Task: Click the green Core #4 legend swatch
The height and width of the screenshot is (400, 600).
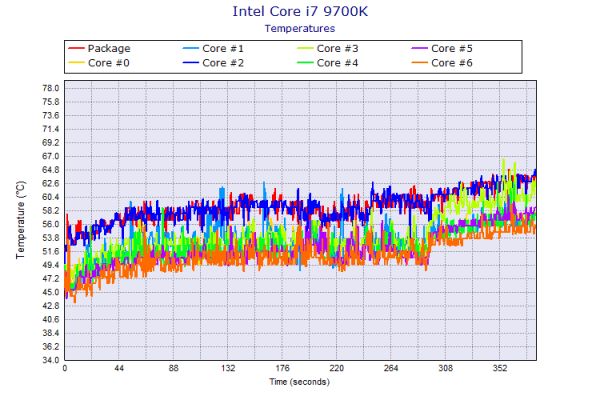Action: (305, 63)
